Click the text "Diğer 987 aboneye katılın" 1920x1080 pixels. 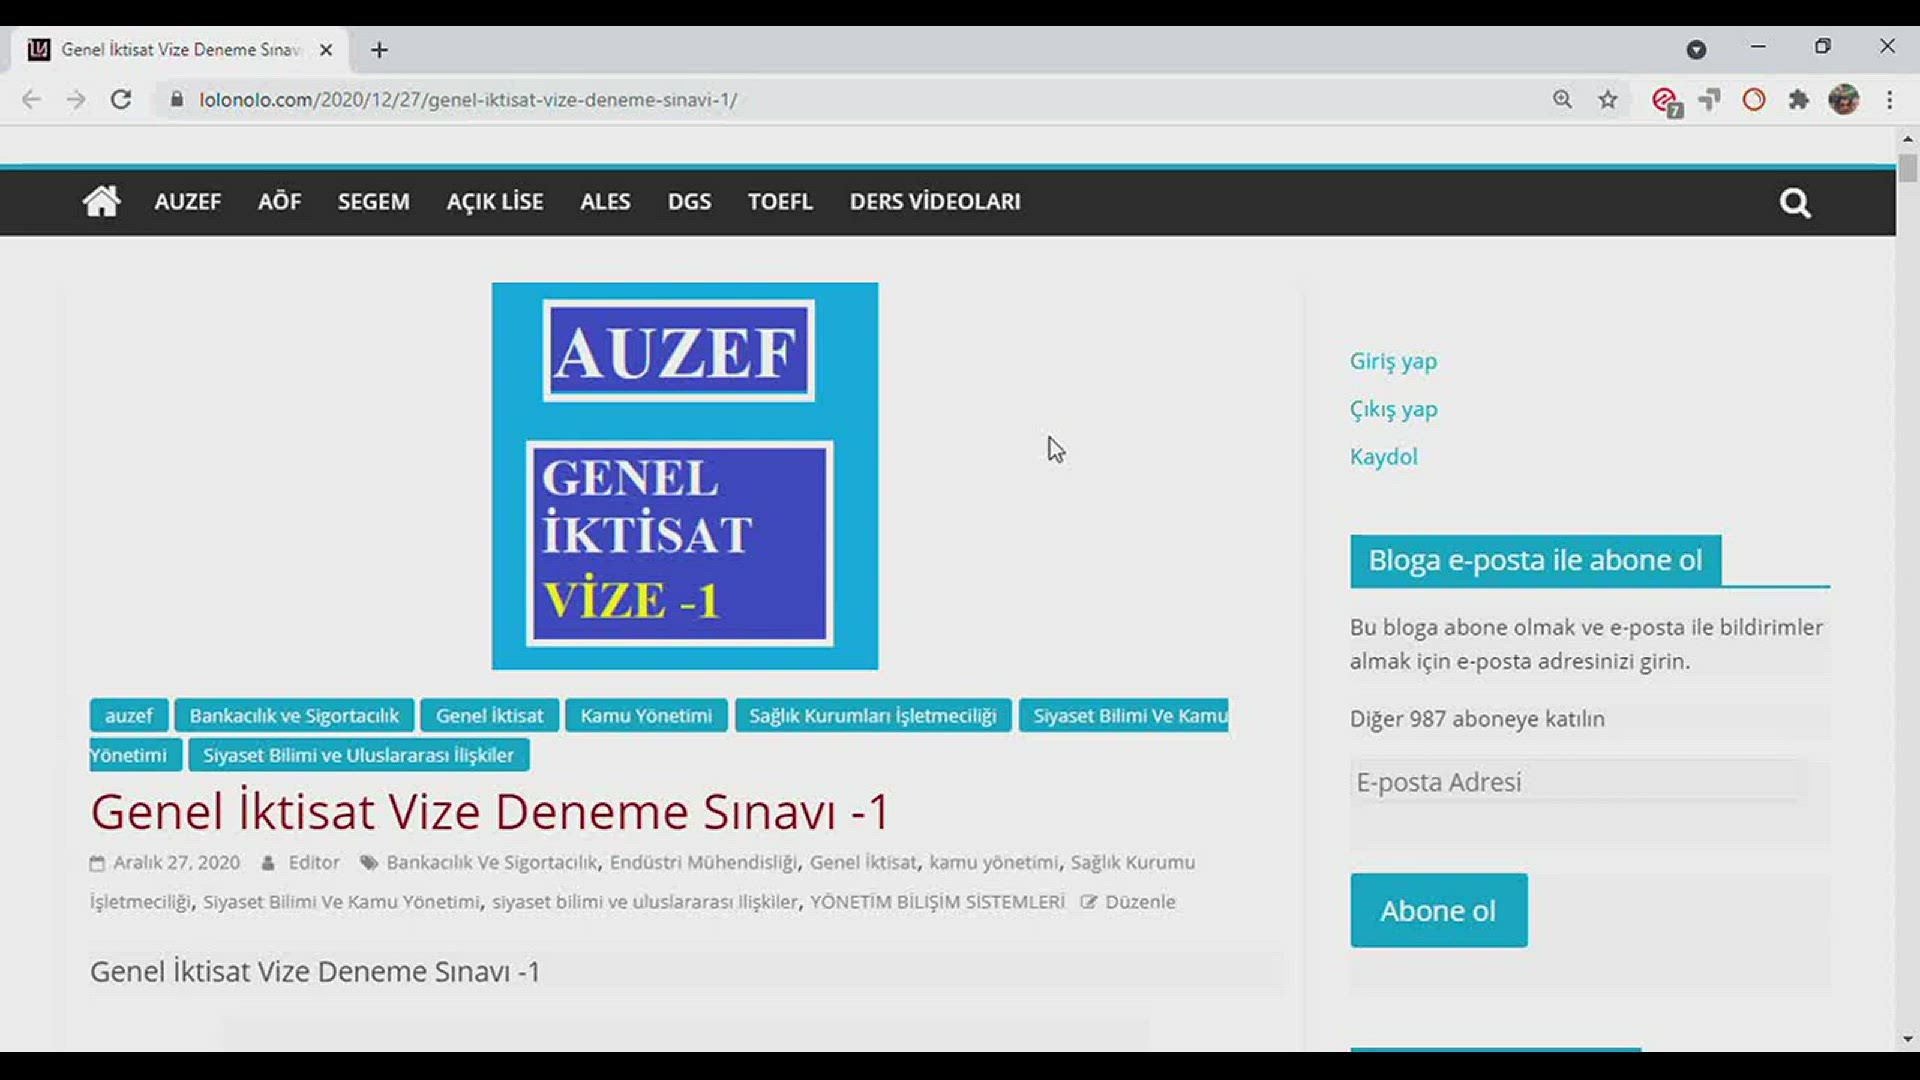tap(1477, 719)
